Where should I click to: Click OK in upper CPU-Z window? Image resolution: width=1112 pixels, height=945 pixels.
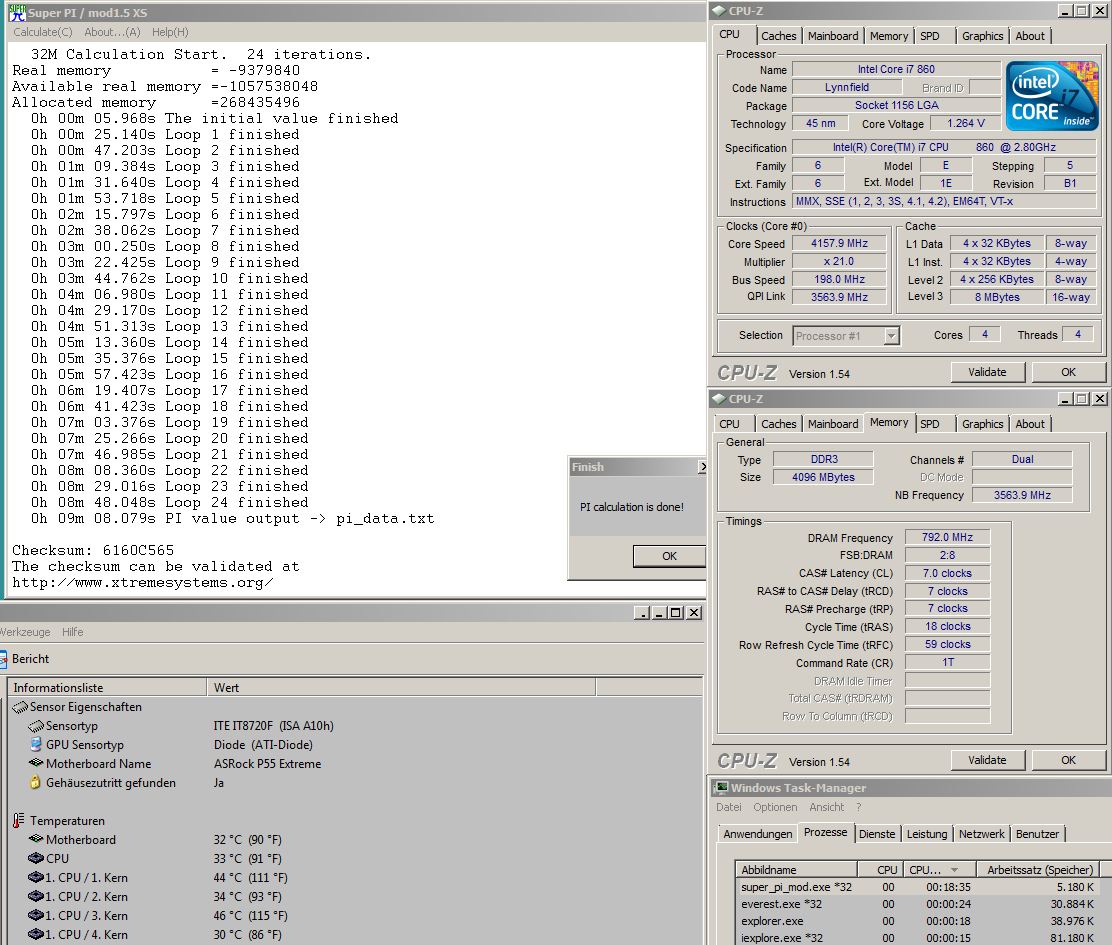[1068, 372]
